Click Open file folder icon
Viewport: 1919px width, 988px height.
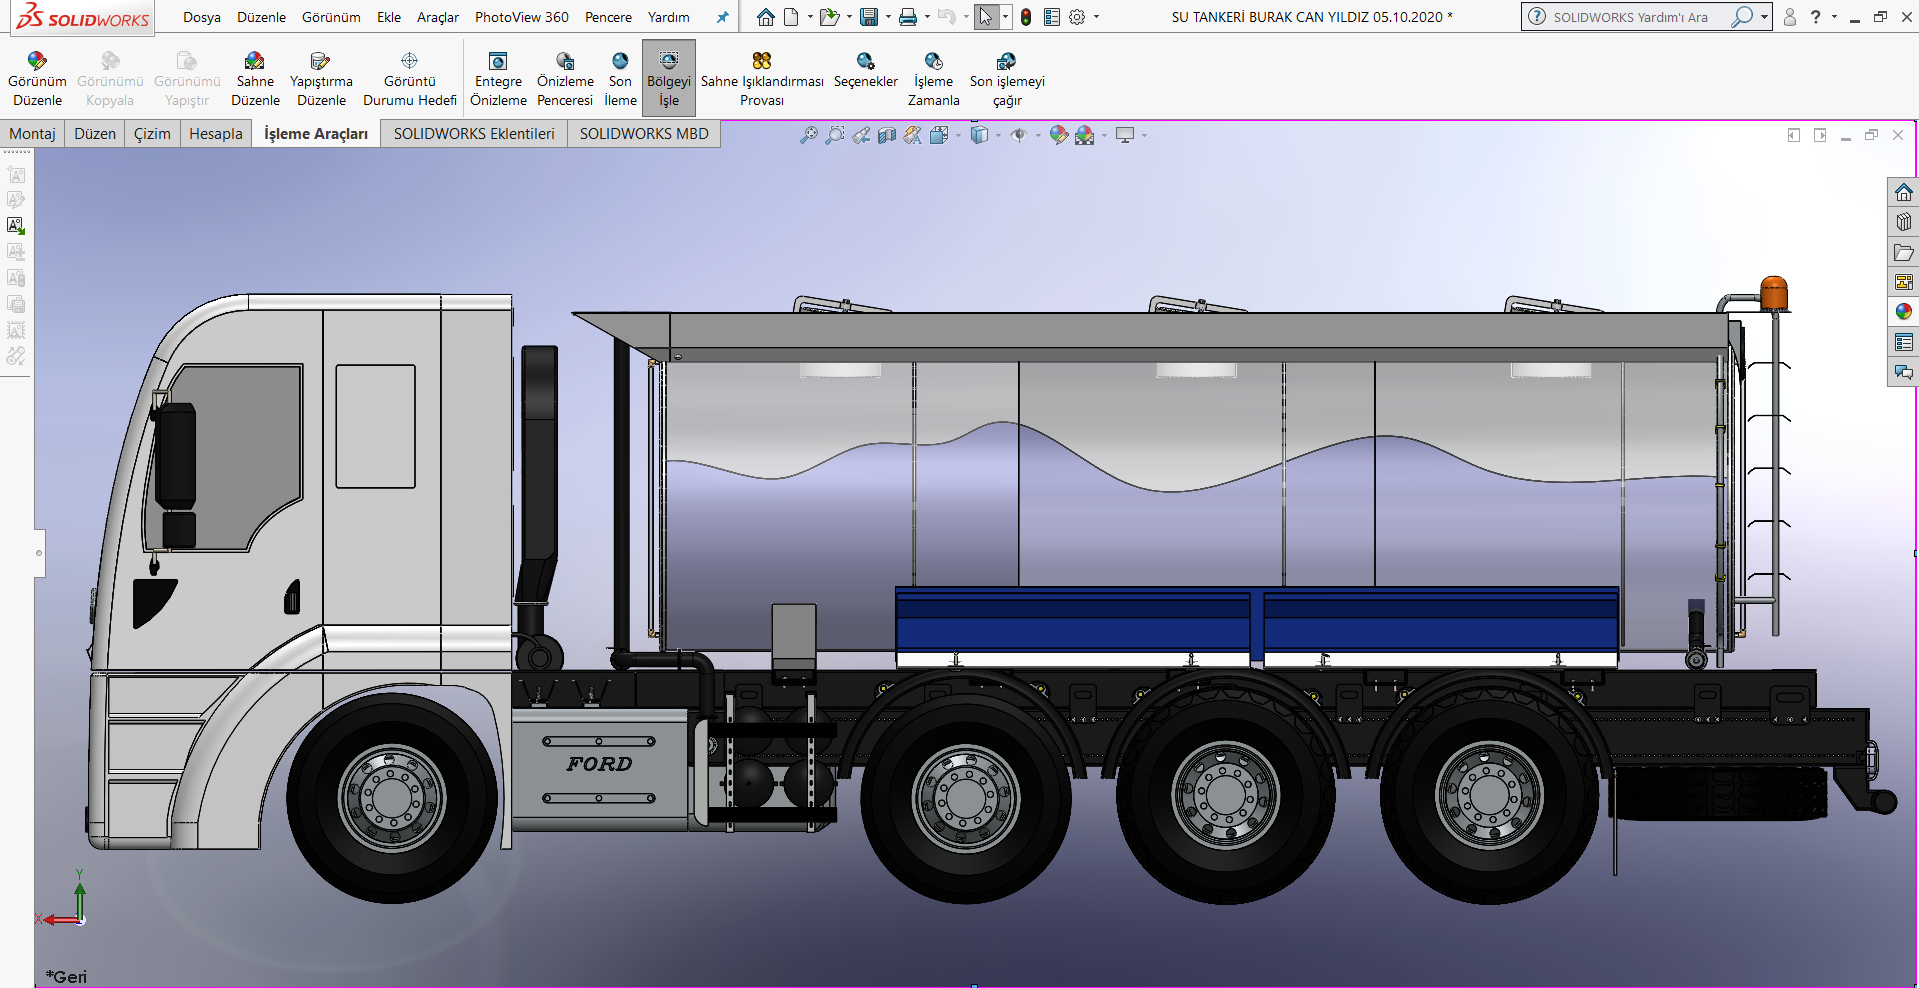tap(829, 17)
